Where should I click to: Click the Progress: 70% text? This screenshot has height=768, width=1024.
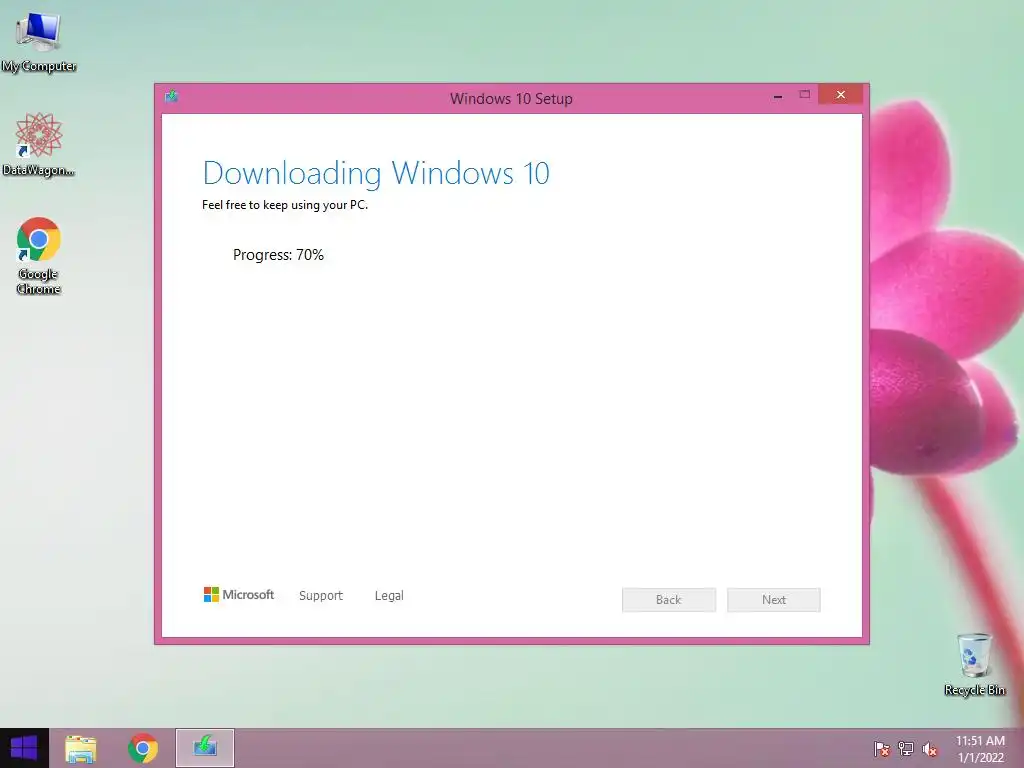pyautogui.click(x=278, y=255)
